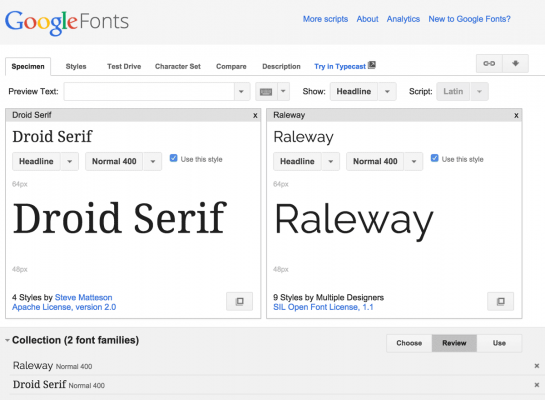Screen dimensions: 545x400
Task: Remove Droid Serif from the collection
Action: 537,385
